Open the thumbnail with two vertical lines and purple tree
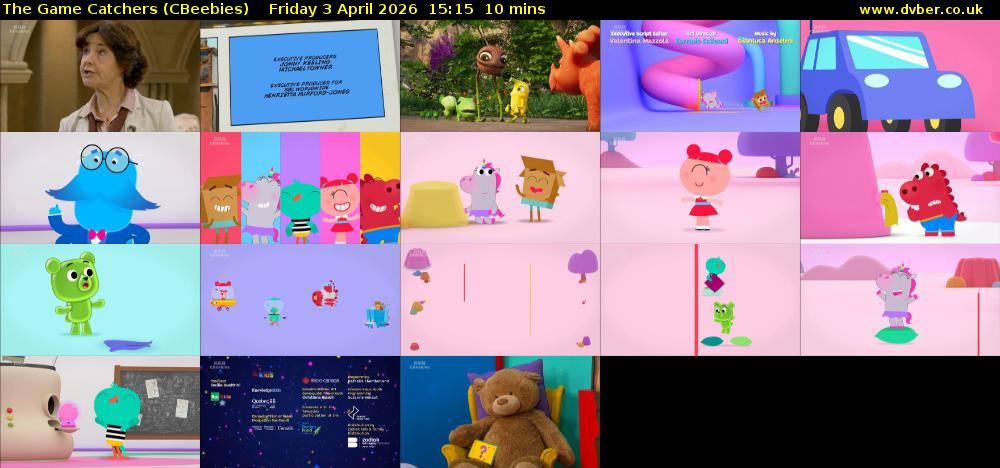1000x468 pixels. [x=500, y=300]
